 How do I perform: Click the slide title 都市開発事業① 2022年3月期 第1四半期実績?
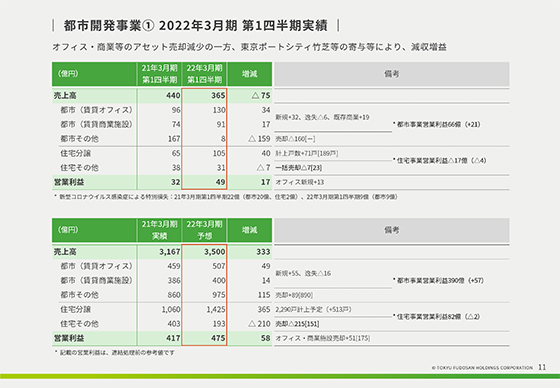pos(195,25)
